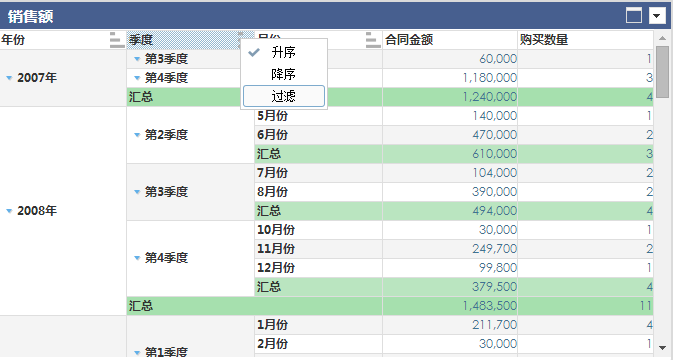Viewport: 673px width, 360px height.
Task: Collapse 第2季度 under 2008年
Action: click(137, 135)
